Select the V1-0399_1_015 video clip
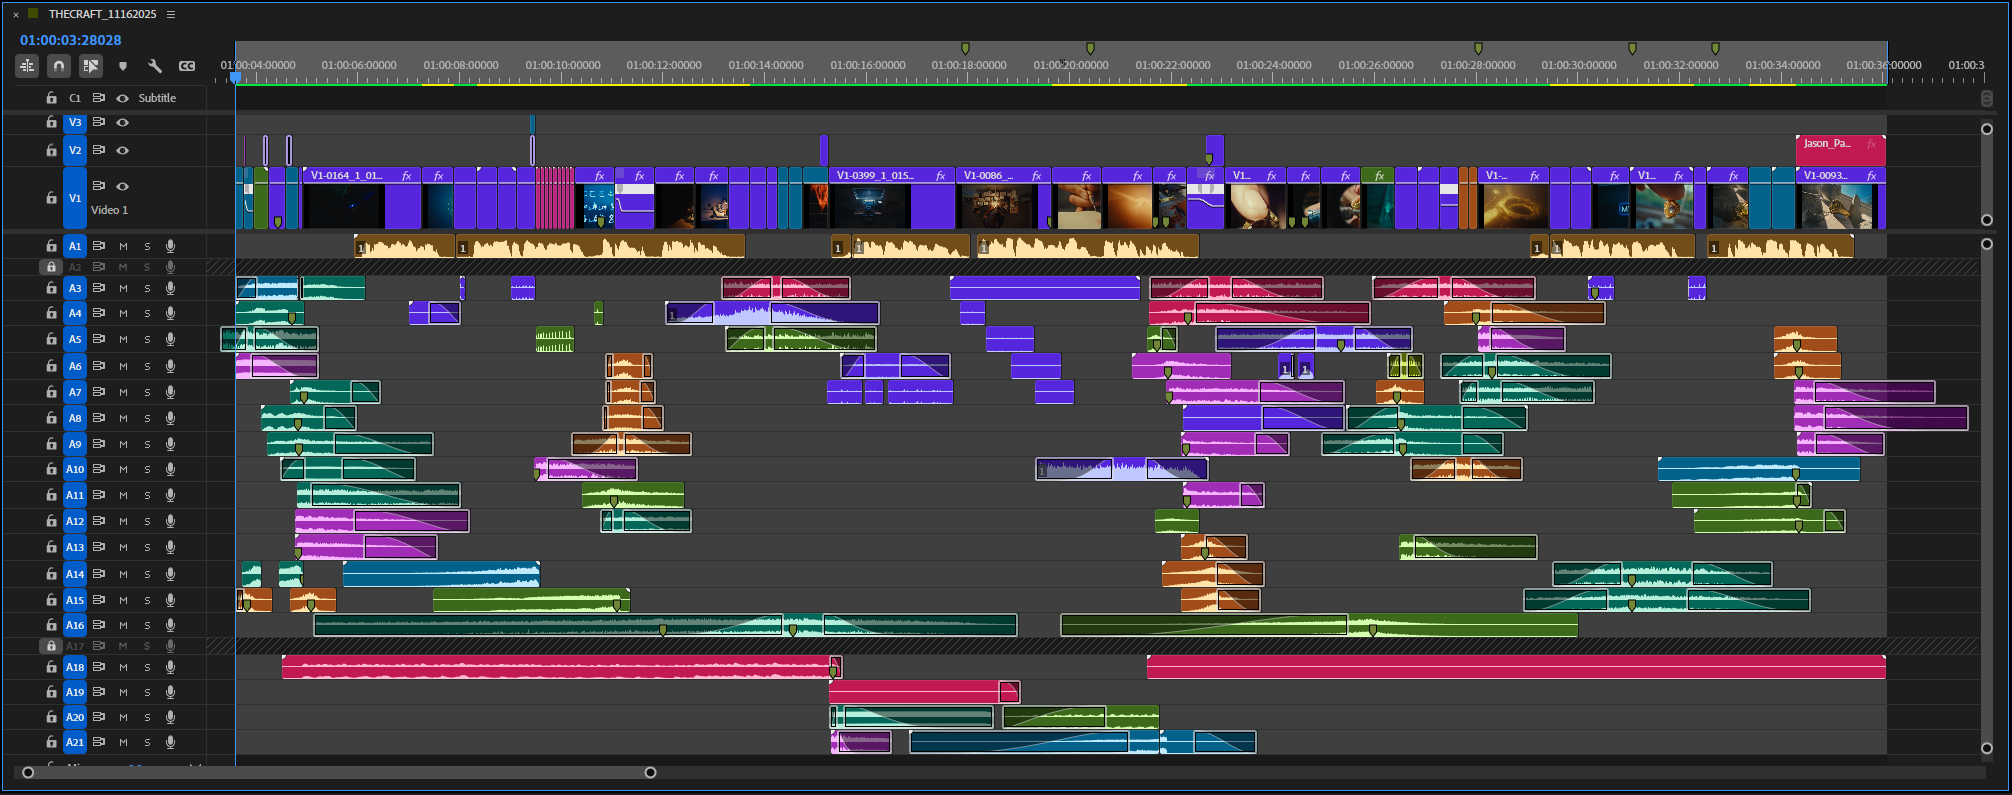2012x795 pixels. click(x=892, y=198)
